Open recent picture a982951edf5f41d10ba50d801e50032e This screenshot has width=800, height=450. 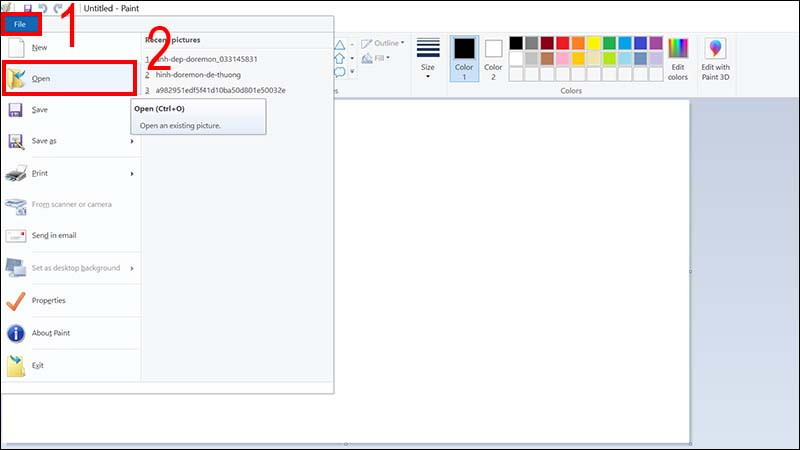[x=219, y=90]
